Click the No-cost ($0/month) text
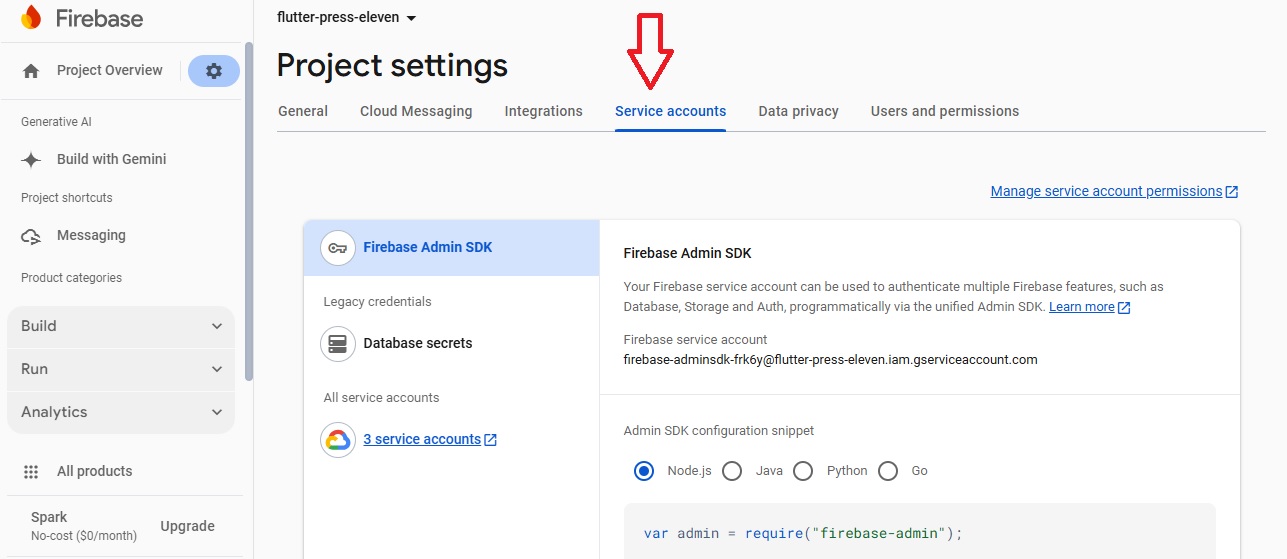Screen dimensions: 1287x559 coord(84,536)
